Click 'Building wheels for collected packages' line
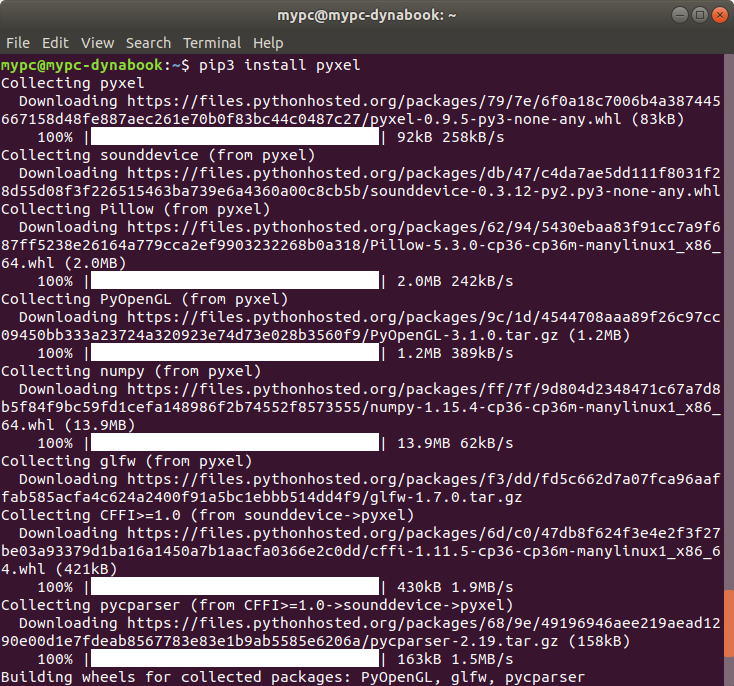Screen dimensions: 734x686 pos(293,677)
